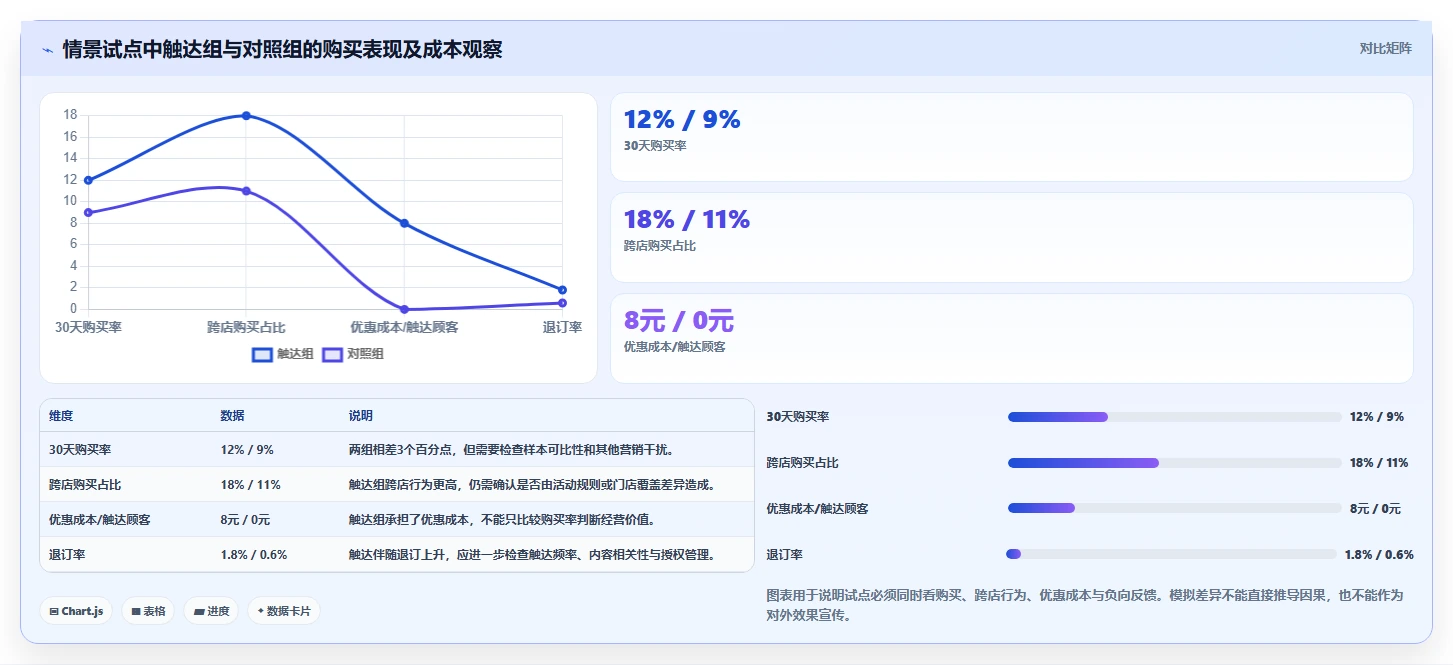Screen dimensions: 1453x665
Task: Click the 触达组 point at 30天购买率
Action: tap(88, 180)
